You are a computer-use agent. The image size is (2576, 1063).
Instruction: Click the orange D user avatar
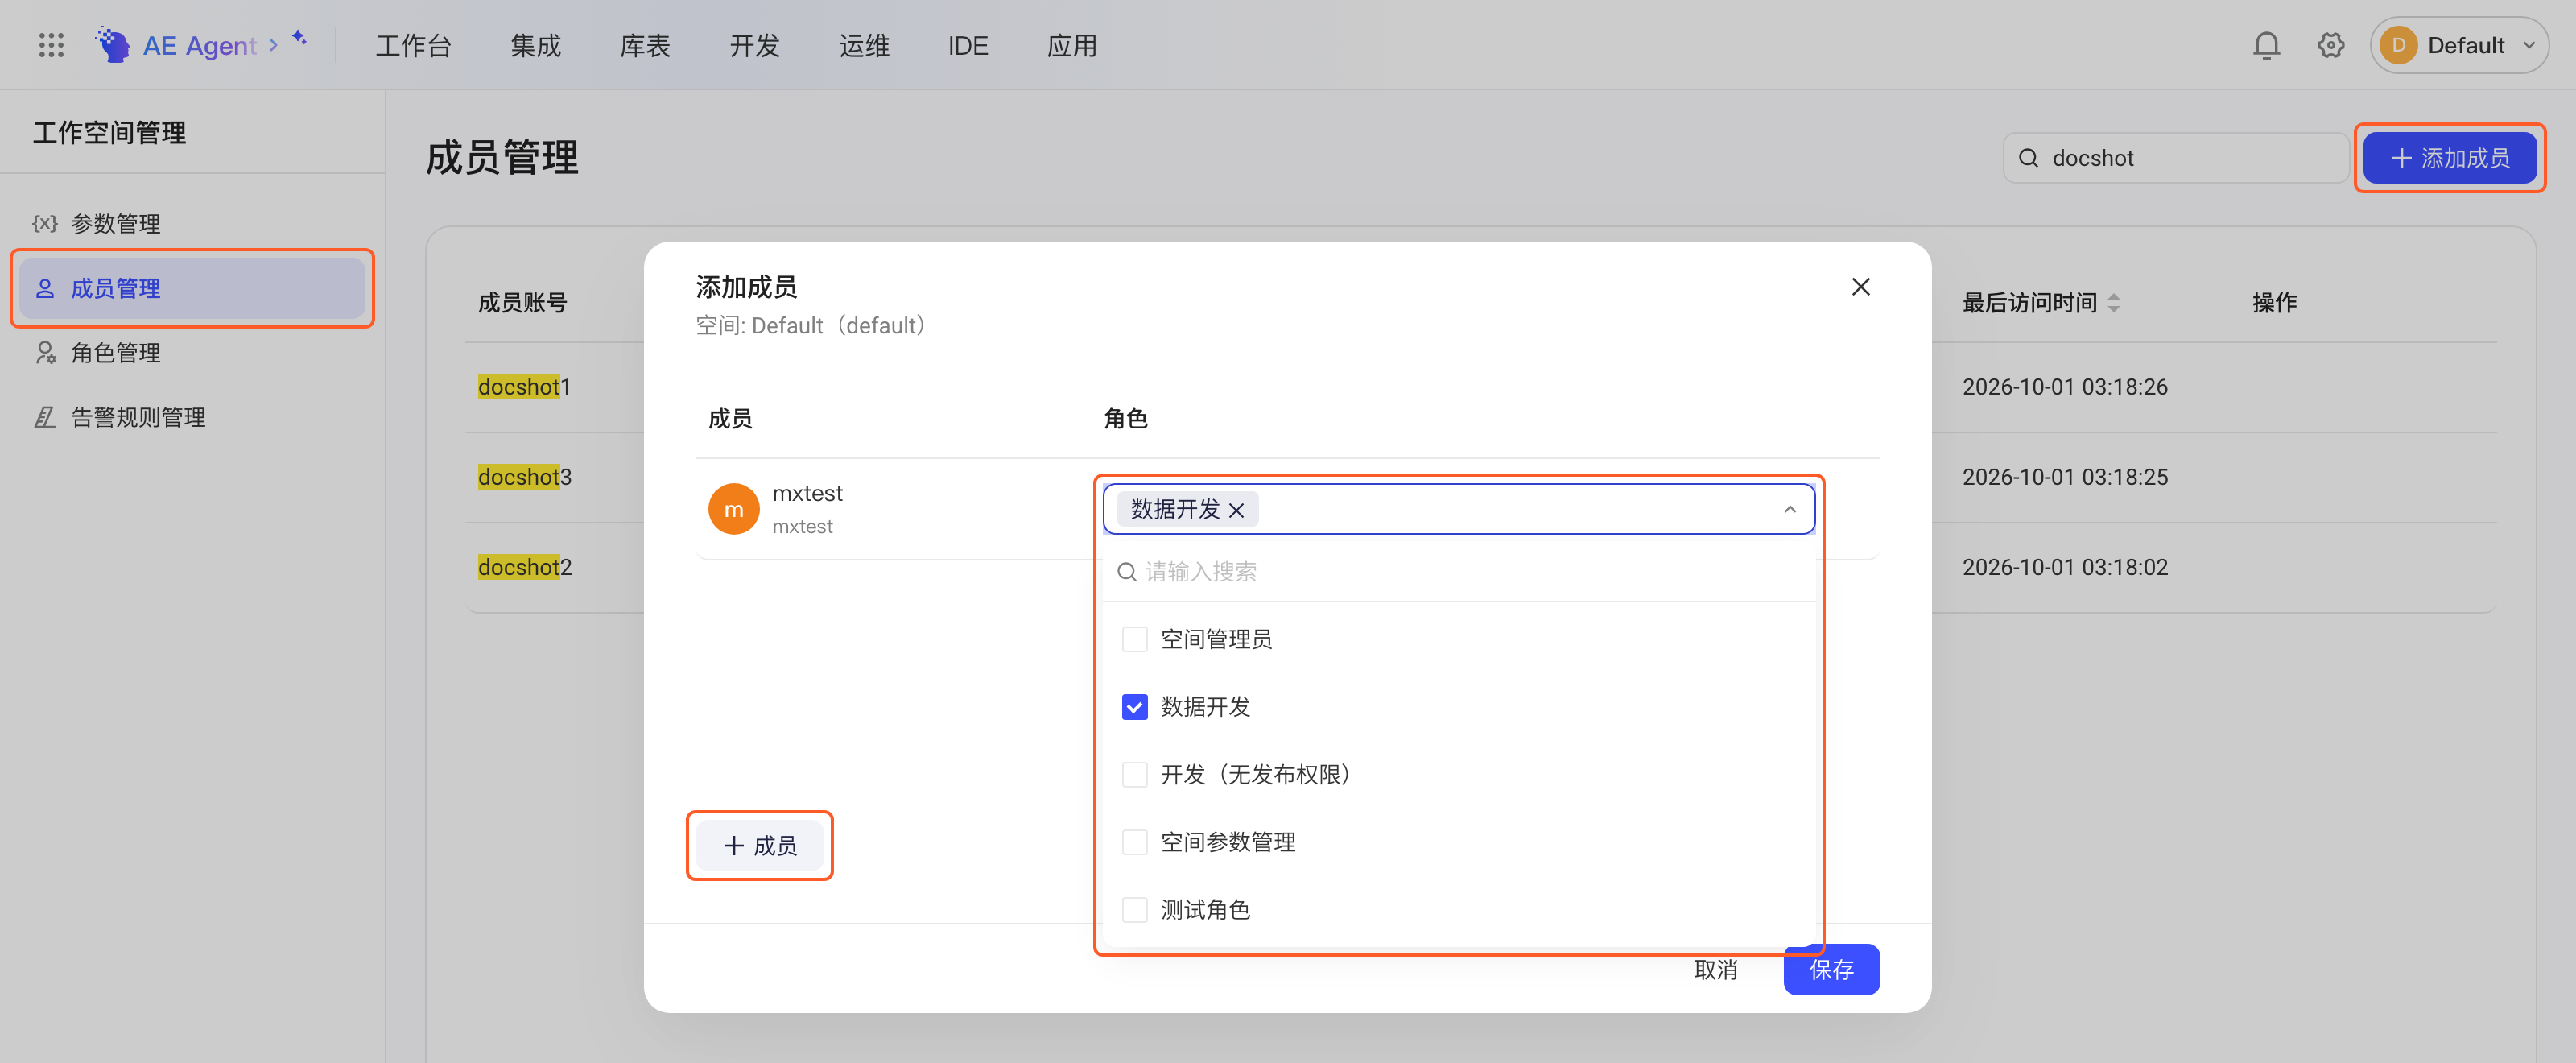click(2398, 46)
